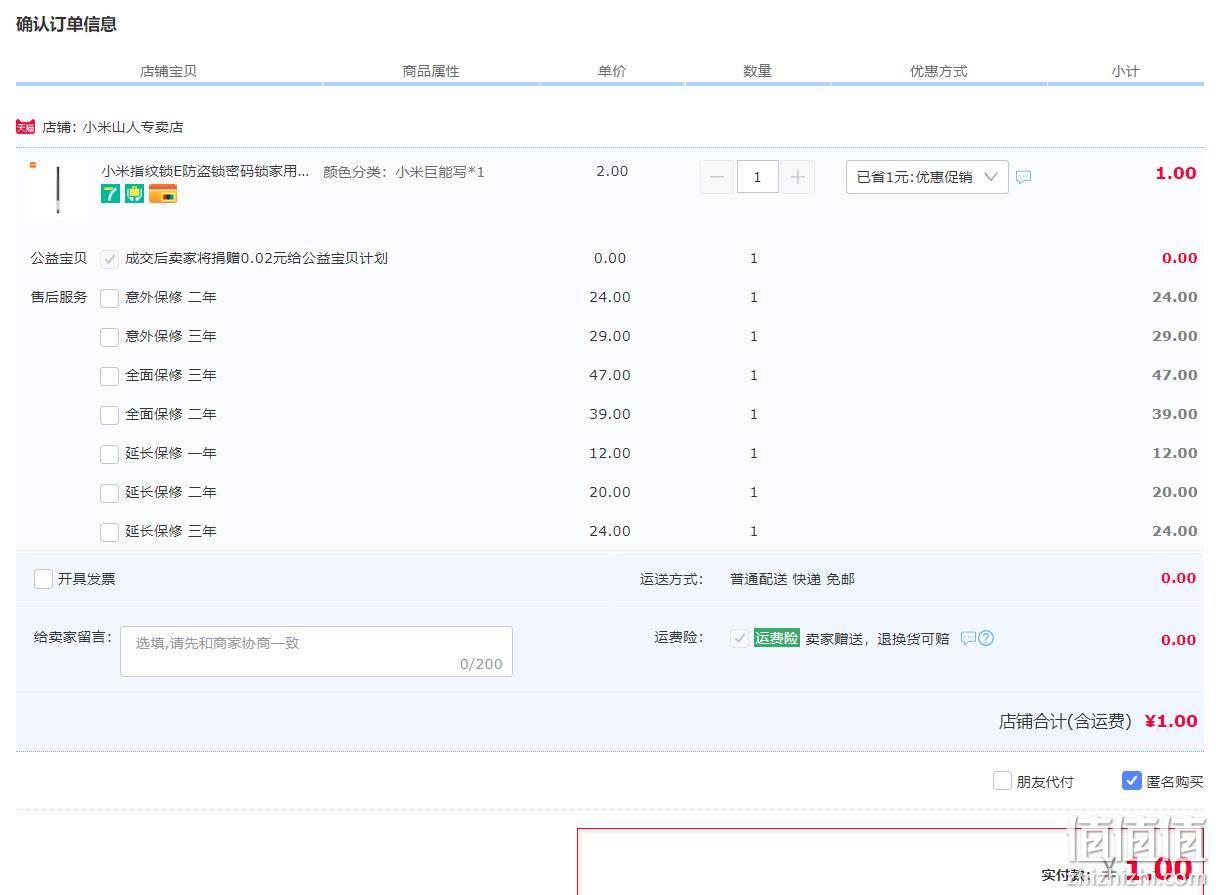
Task: Click the 普通配送 快递 免邮 shipping text
Action: point(792,579)
